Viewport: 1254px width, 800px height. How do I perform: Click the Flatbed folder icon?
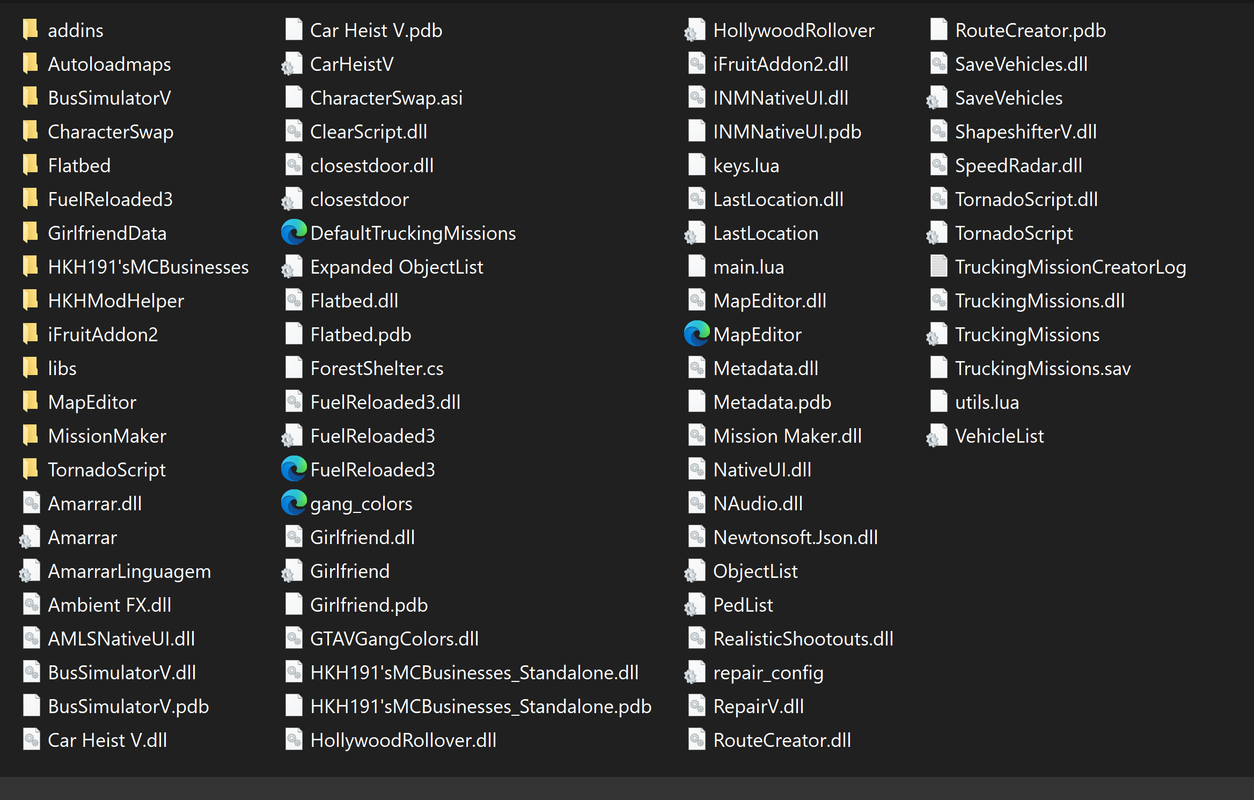(30, 165)
